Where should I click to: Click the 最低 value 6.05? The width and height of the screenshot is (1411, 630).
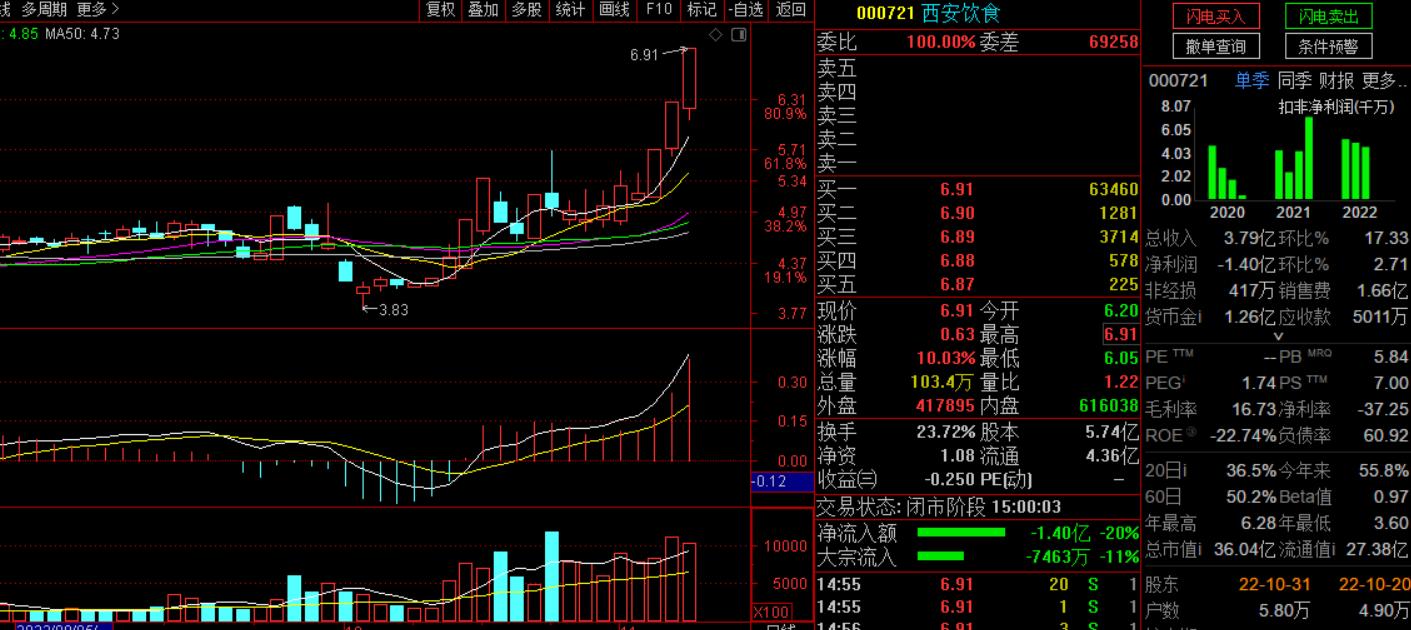pos(1121,359)
